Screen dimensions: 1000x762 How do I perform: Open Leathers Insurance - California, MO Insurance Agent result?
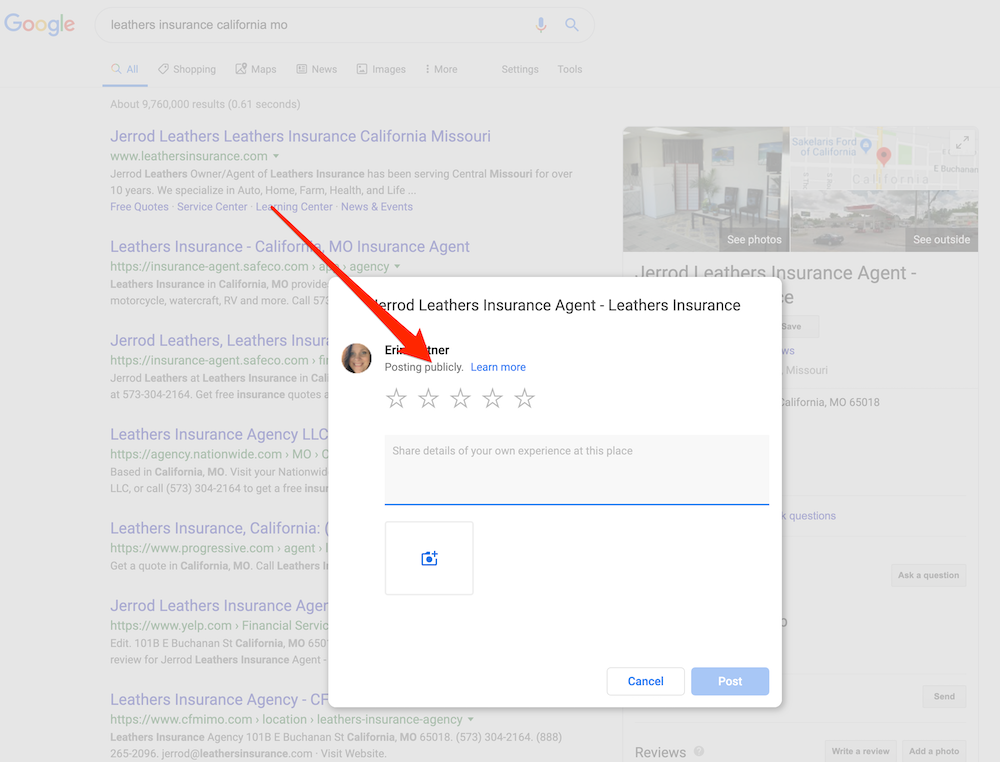[290, 247]
